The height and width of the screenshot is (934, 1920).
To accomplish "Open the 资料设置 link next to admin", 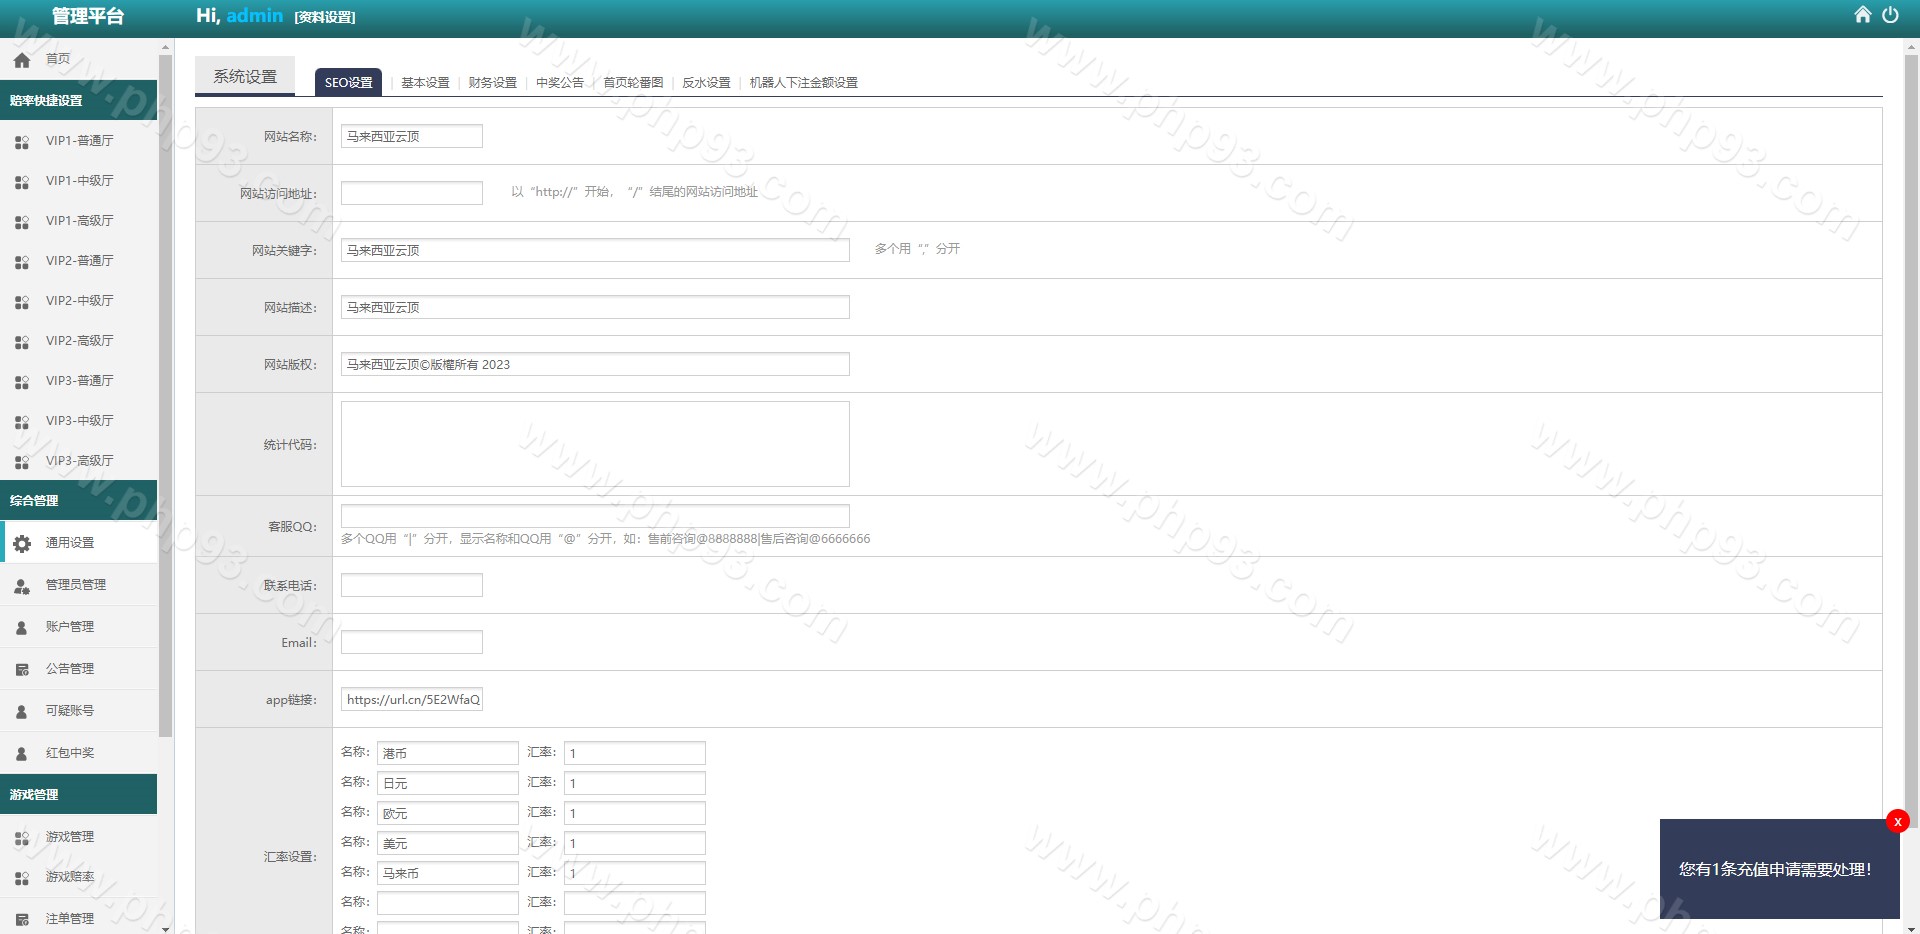I will click(x=325, y=17).
